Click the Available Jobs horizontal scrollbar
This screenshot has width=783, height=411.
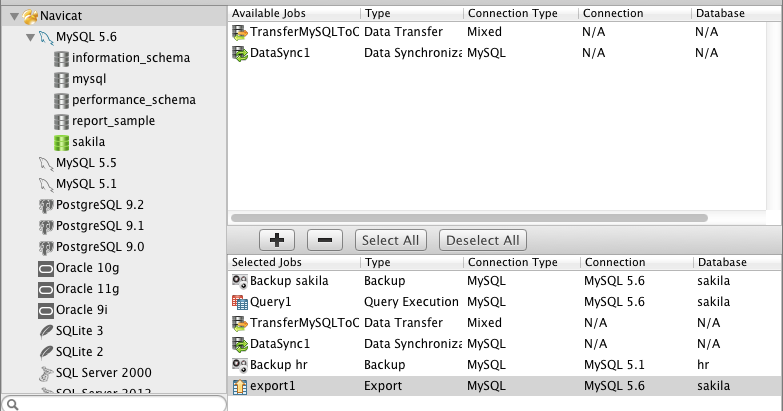pyautogui.click(x=469, y=218)
